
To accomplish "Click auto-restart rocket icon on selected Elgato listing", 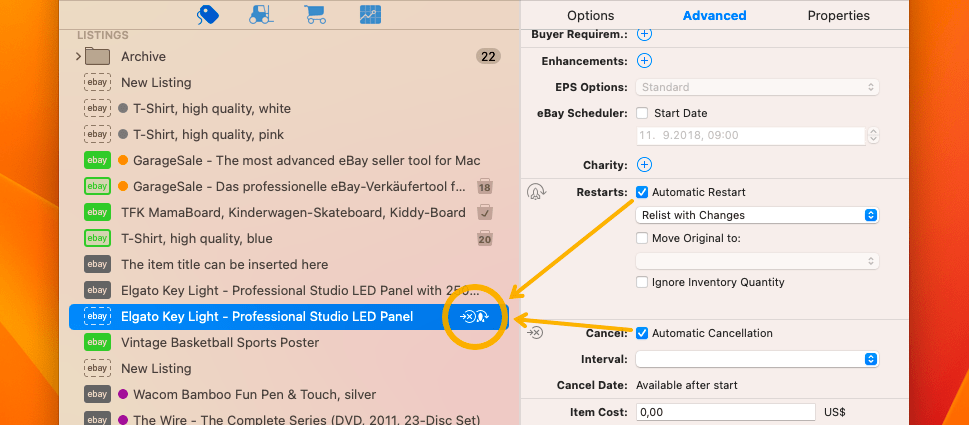I will click(x=482, y=317).
